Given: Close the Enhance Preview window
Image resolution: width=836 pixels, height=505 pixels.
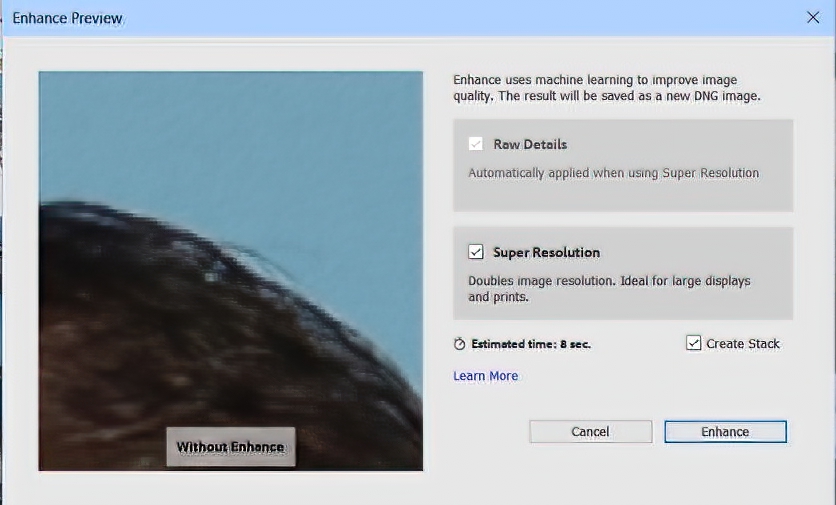Looking at the screenshot, I should click(x=813, y=18).
